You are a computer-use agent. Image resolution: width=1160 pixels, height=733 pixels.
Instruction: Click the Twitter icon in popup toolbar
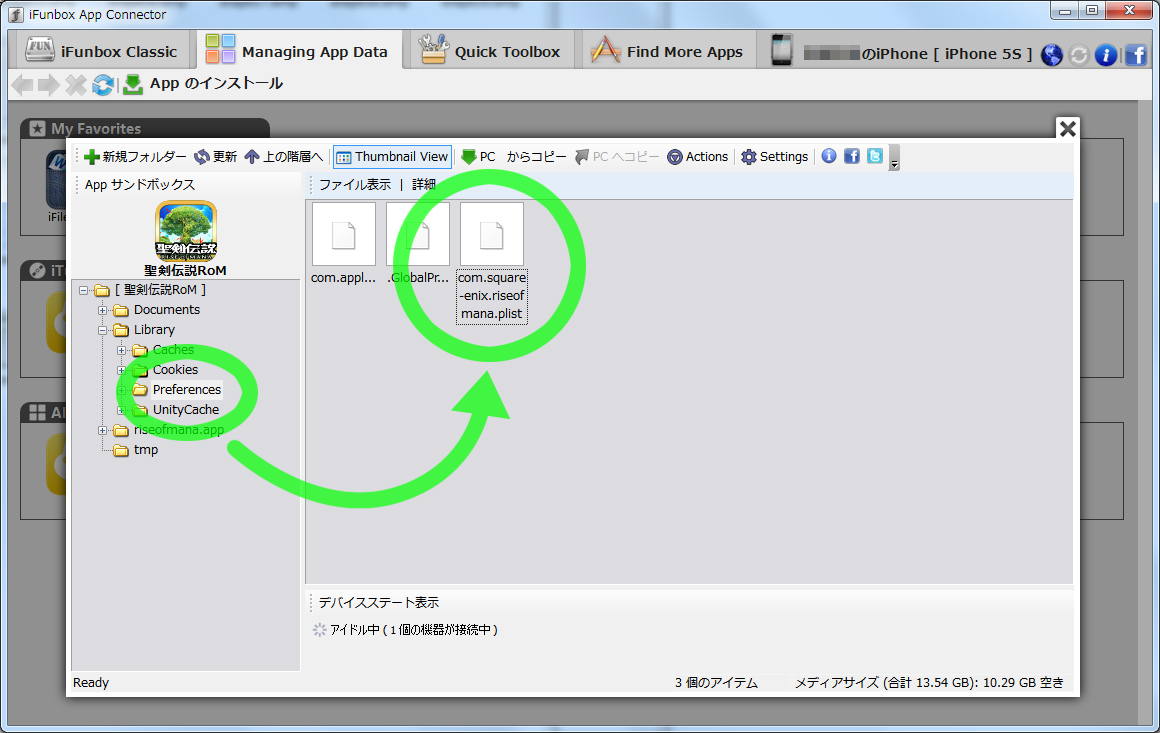coord(874,156)
